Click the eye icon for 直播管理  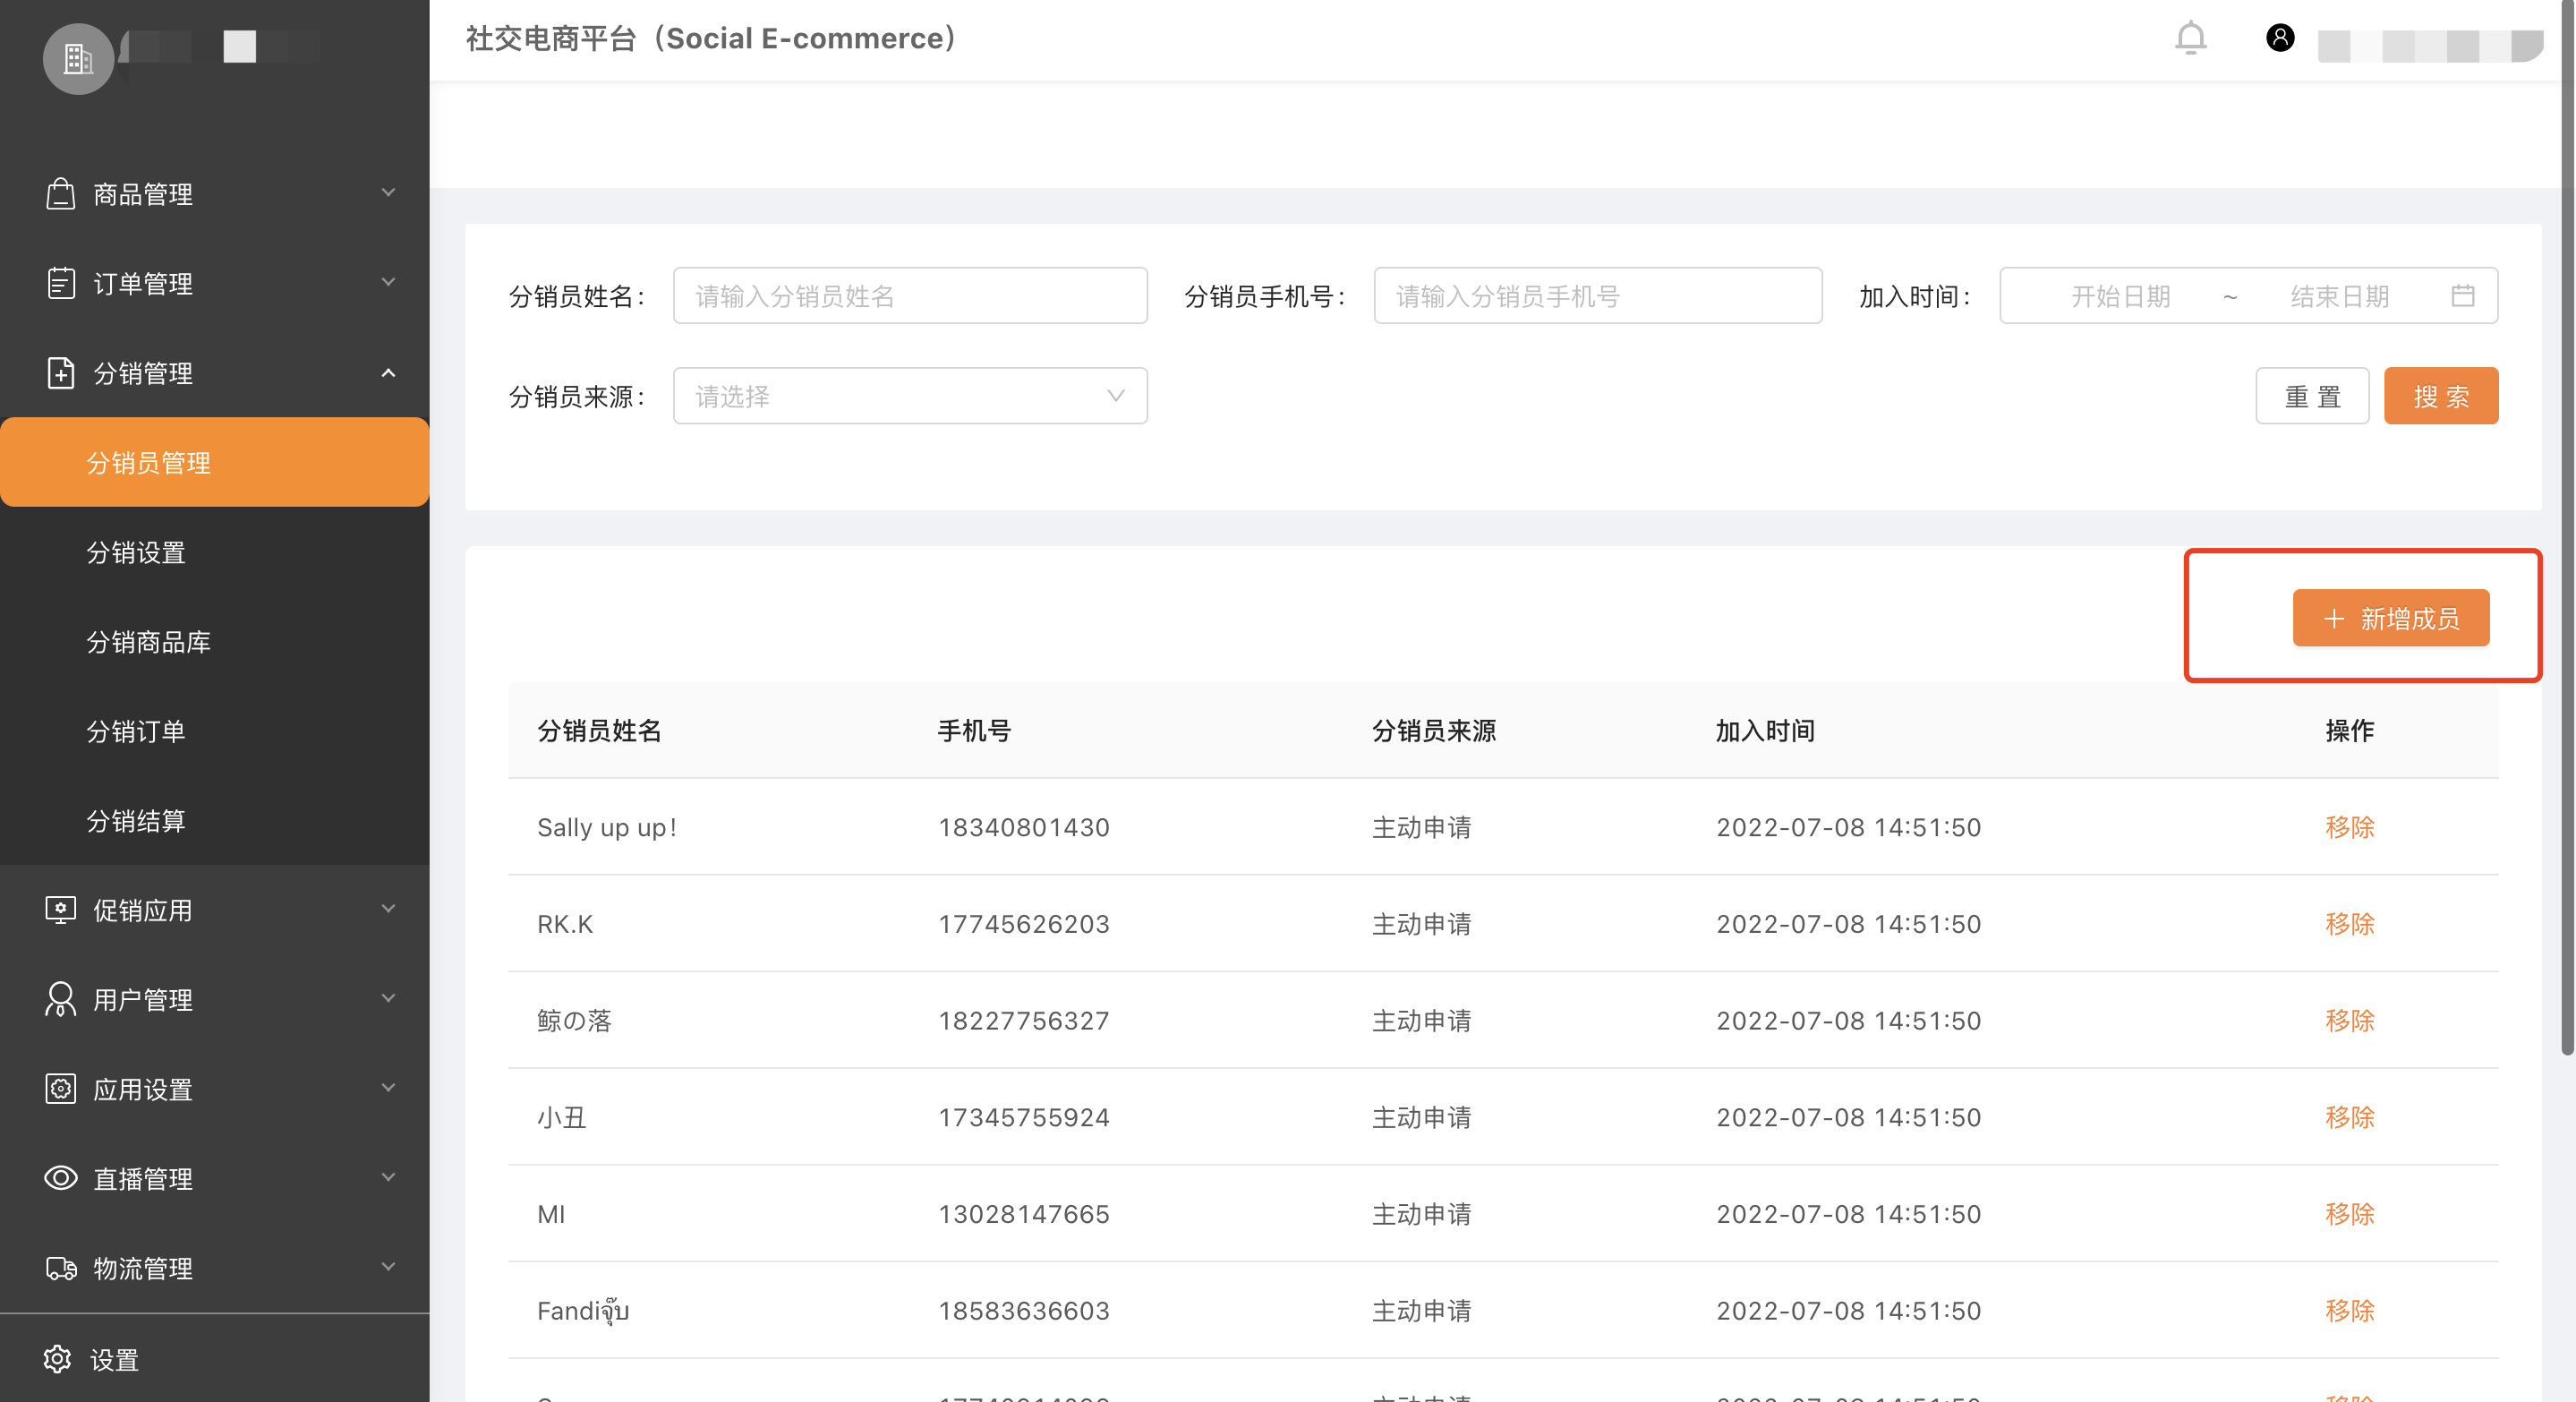(61, 1178)
